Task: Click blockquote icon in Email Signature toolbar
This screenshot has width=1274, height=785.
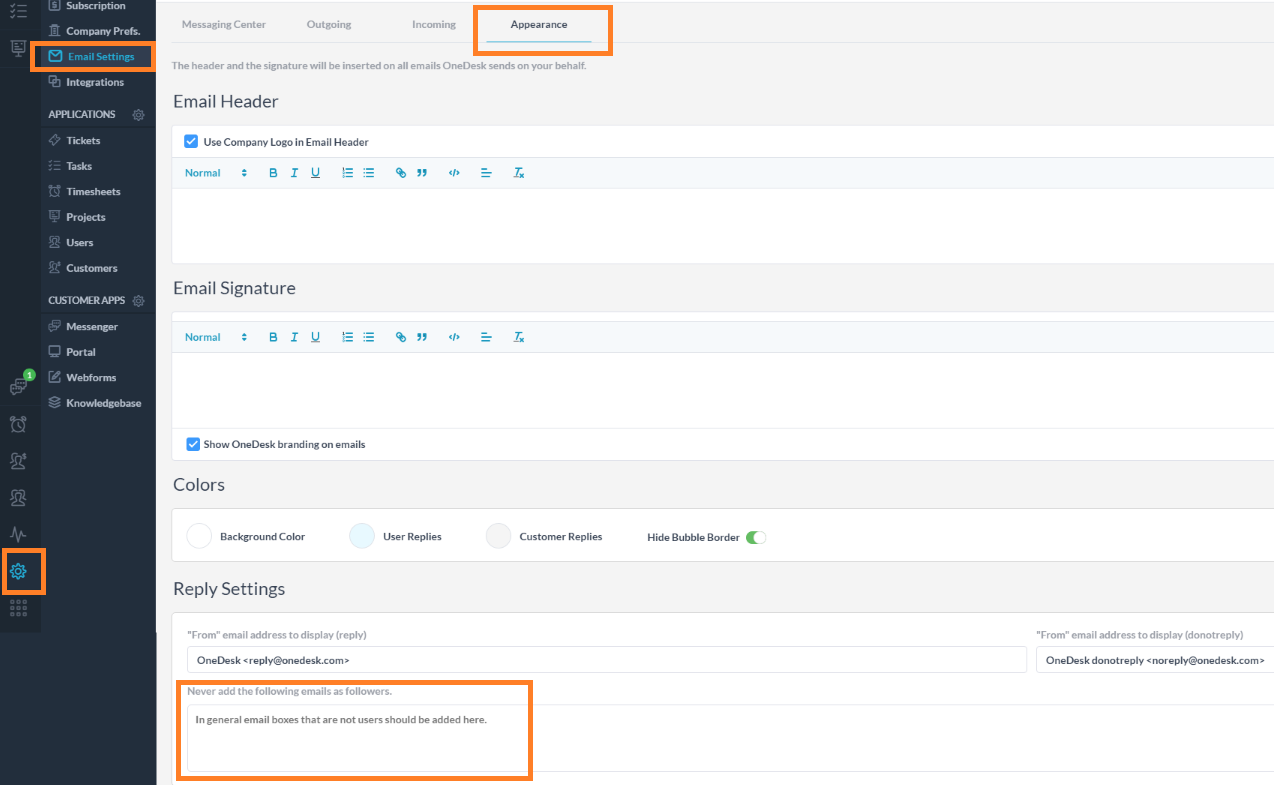Action: 422,337
